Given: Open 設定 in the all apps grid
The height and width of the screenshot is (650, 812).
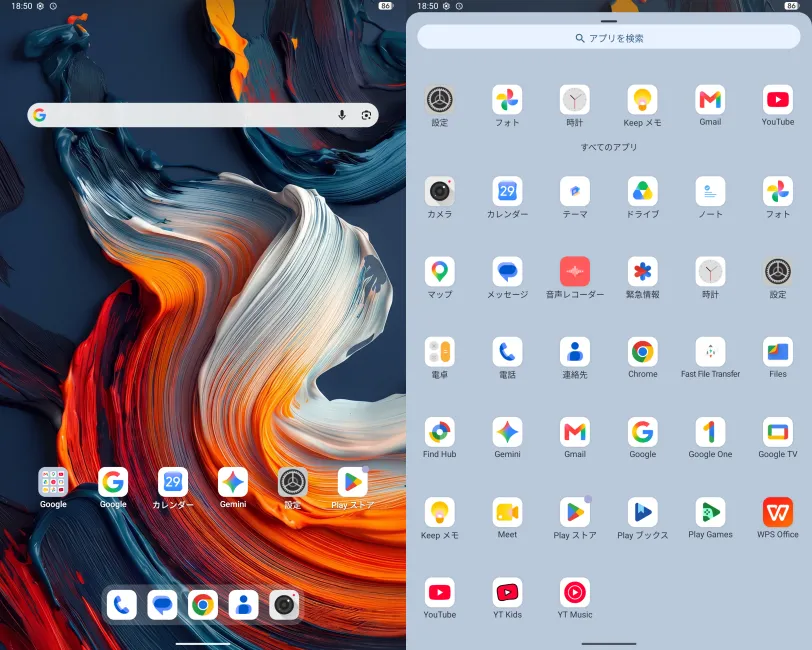Looking at the screenshot, I should click(x=777, y=271).
